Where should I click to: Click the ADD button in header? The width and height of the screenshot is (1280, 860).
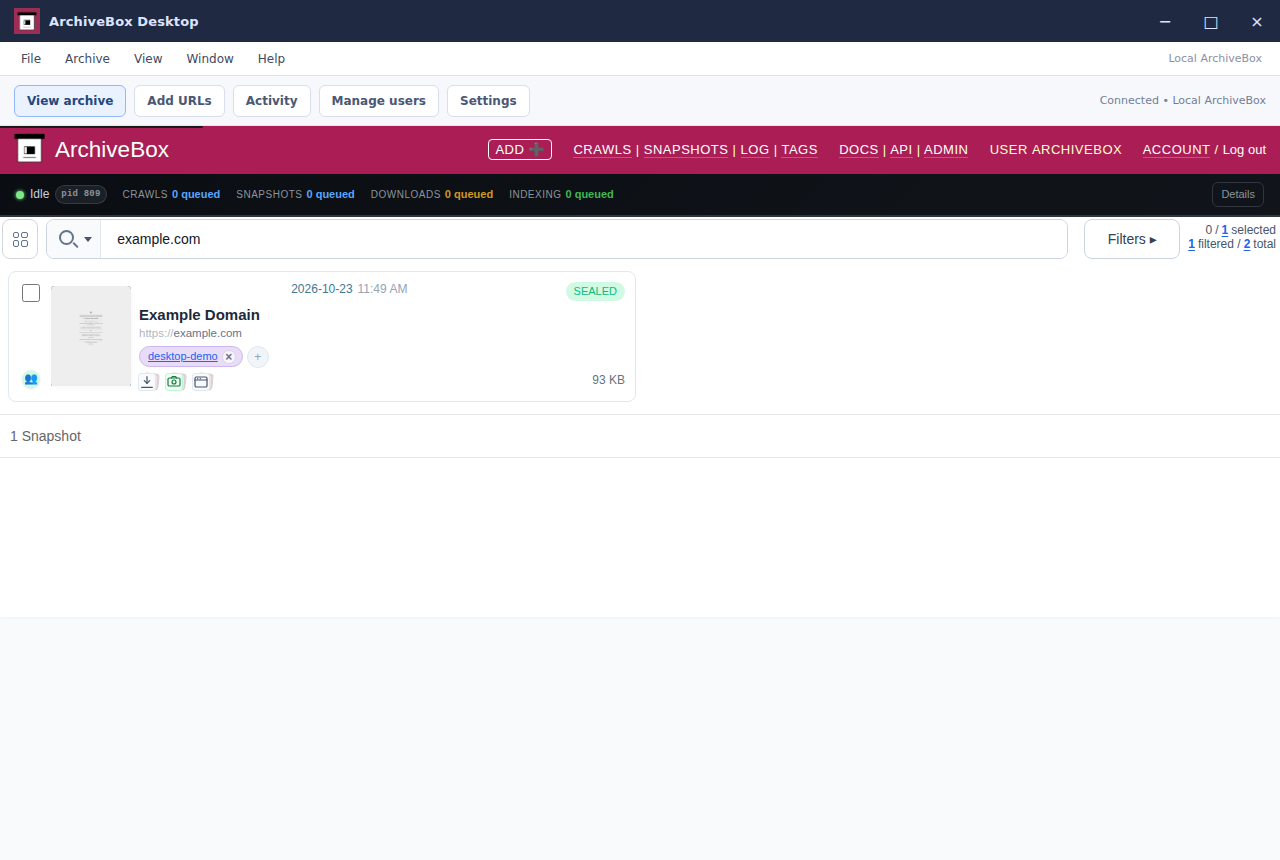click(x=520, y=149)
